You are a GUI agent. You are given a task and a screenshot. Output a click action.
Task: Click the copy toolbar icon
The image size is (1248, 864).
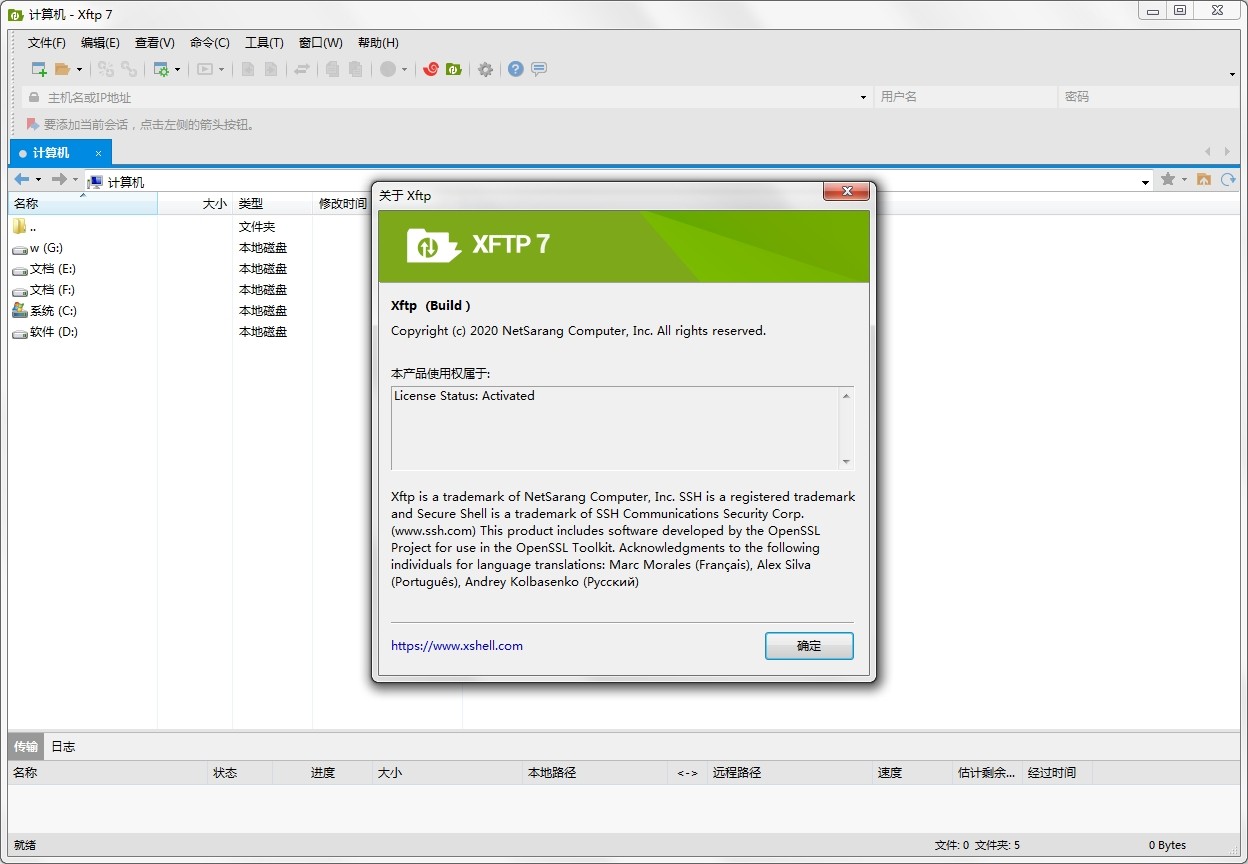pos(332,69)
